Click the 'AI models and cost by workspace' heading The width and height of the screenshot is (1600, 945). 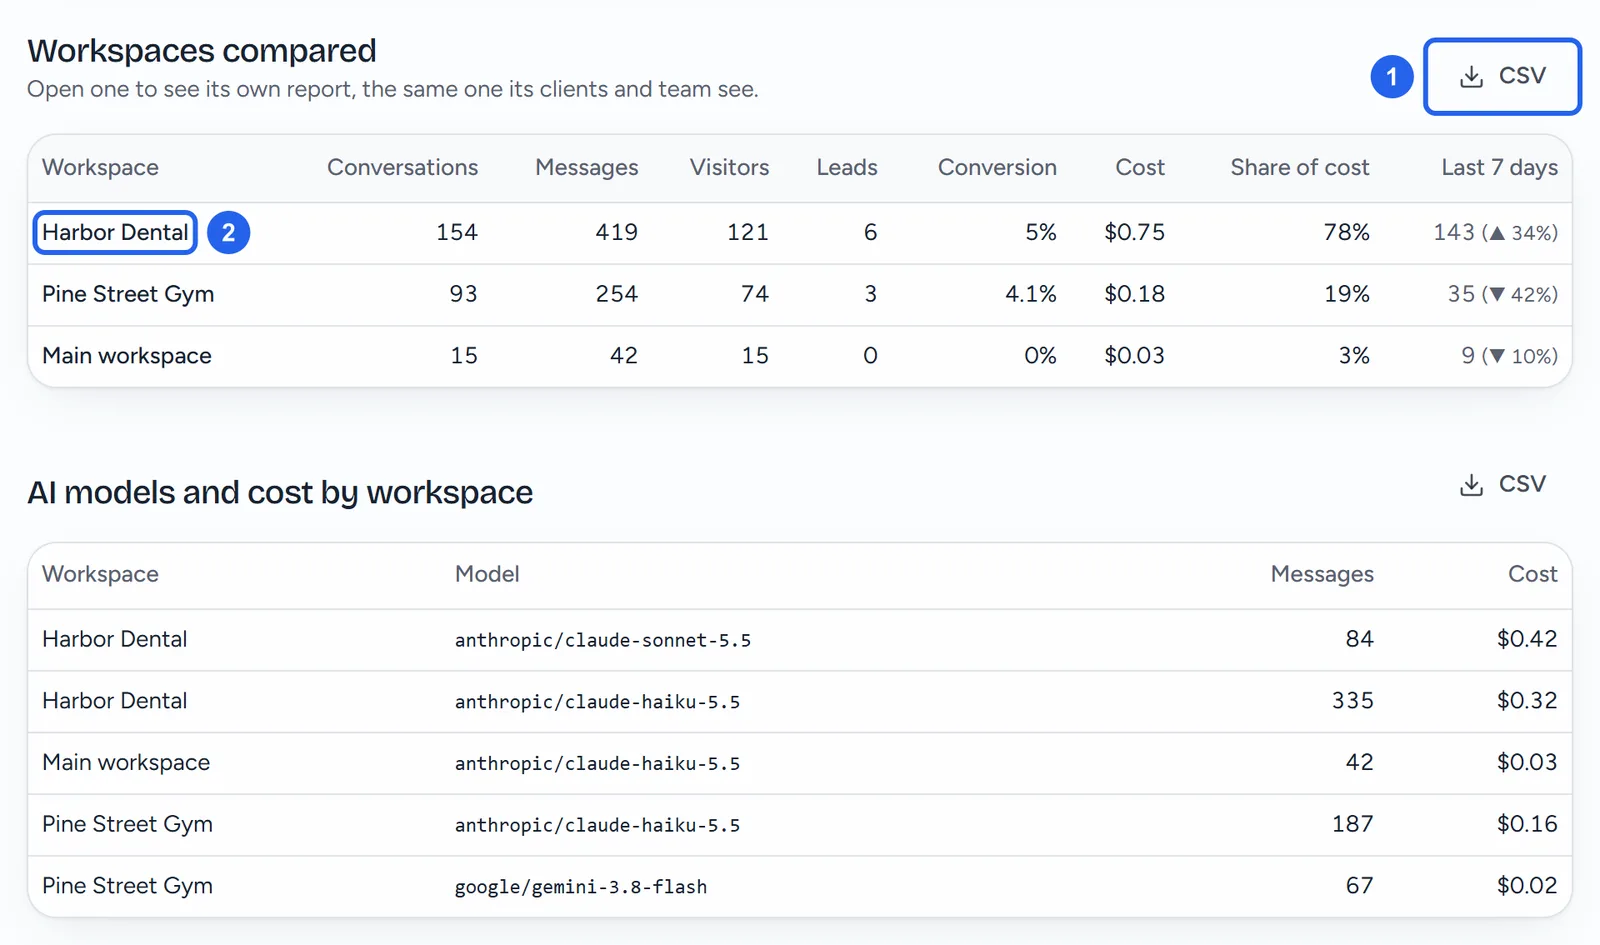pos(280,493)
